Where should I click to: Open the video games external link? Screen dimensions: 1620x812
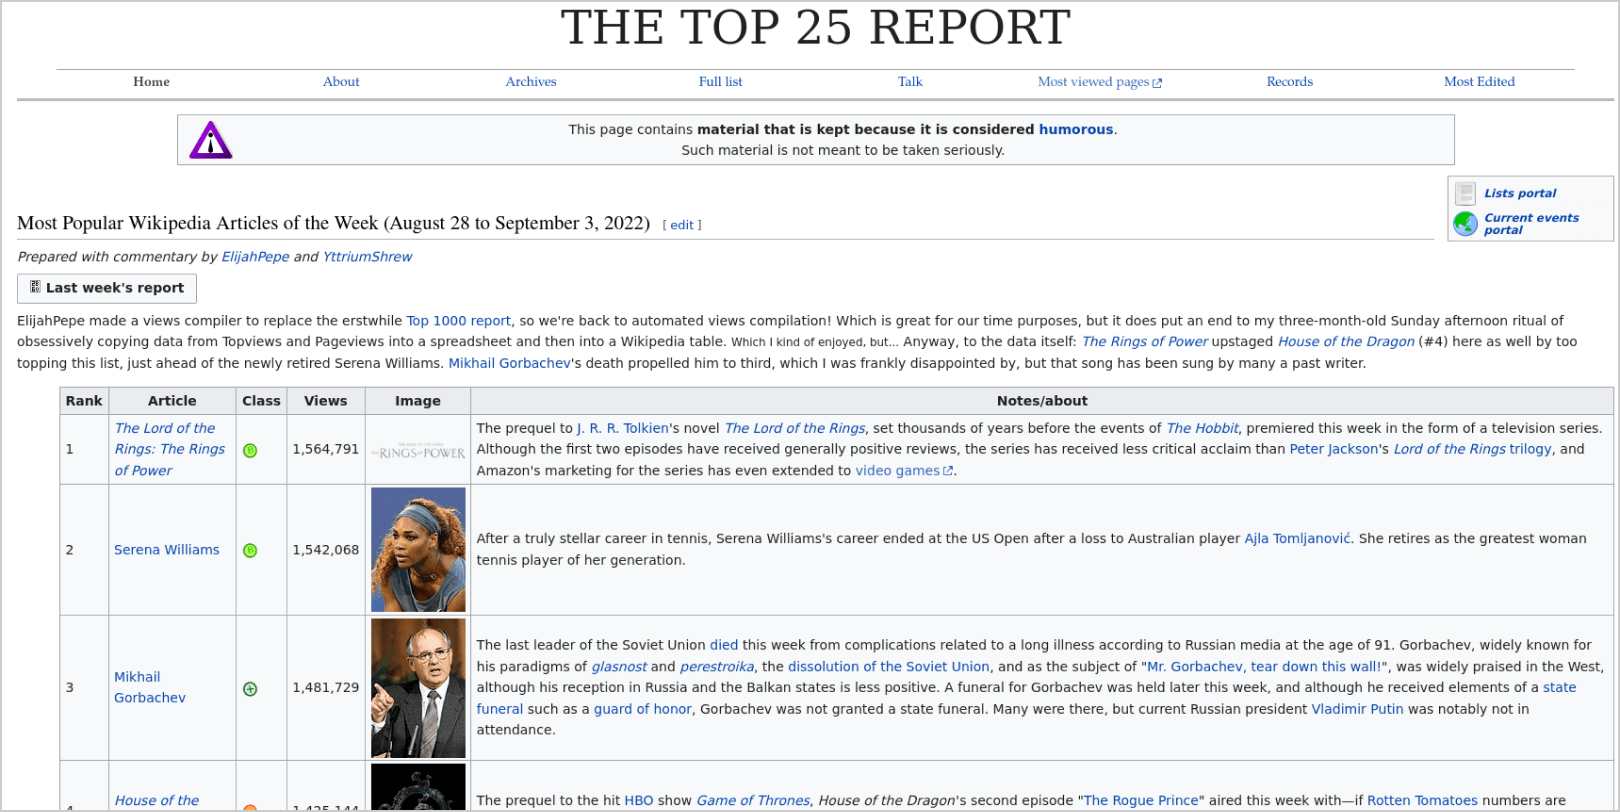[904, 471]
